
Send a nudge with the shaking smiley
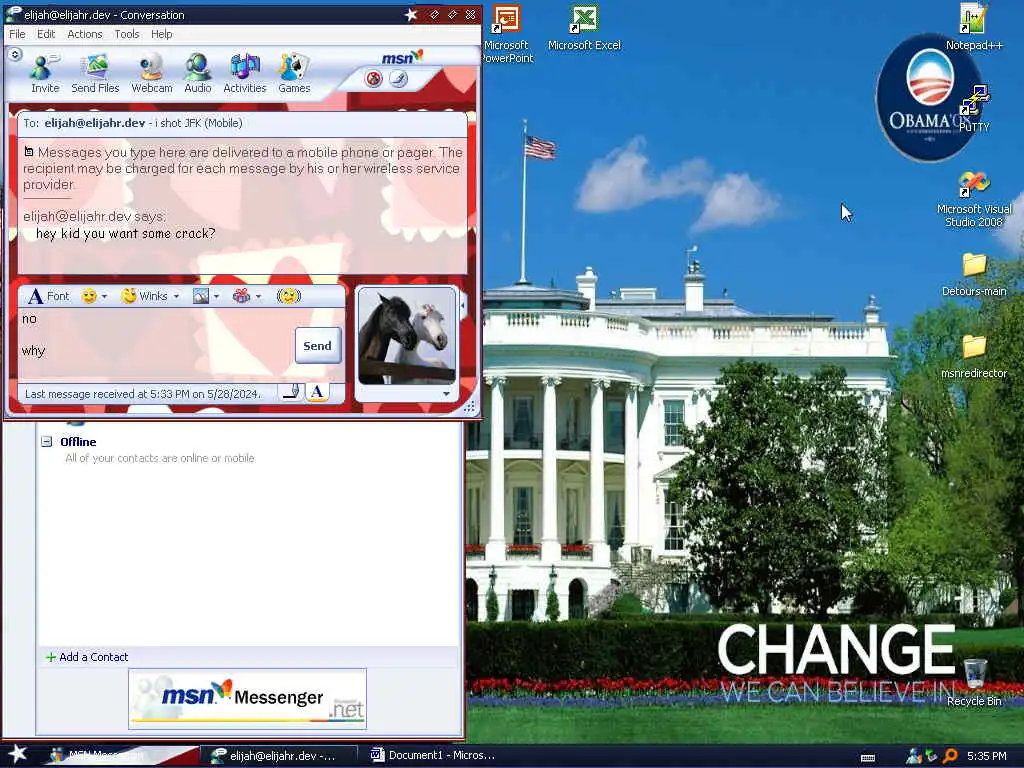[x=289, y=296]
